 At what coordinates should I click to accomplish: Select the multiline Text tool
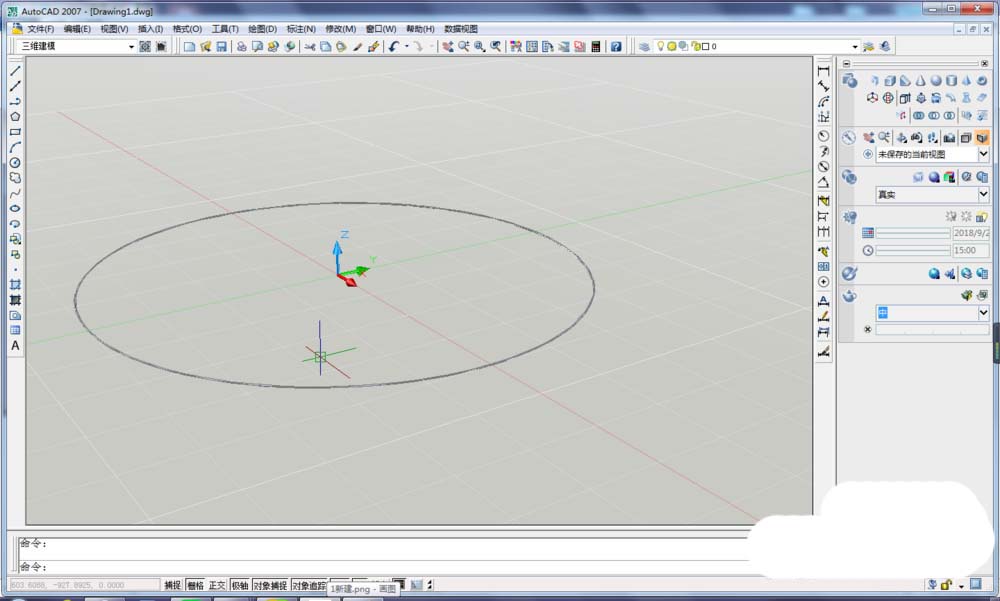(15, 346)
